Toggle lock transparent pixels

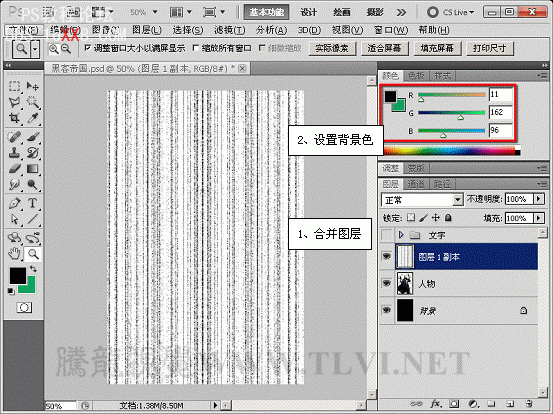click(411, 218)
